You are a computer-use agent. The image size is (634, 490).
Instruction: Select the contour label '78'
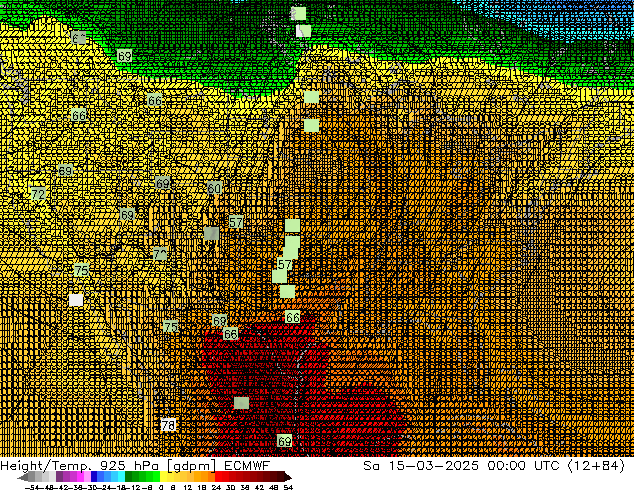click(x=168, y=425)
